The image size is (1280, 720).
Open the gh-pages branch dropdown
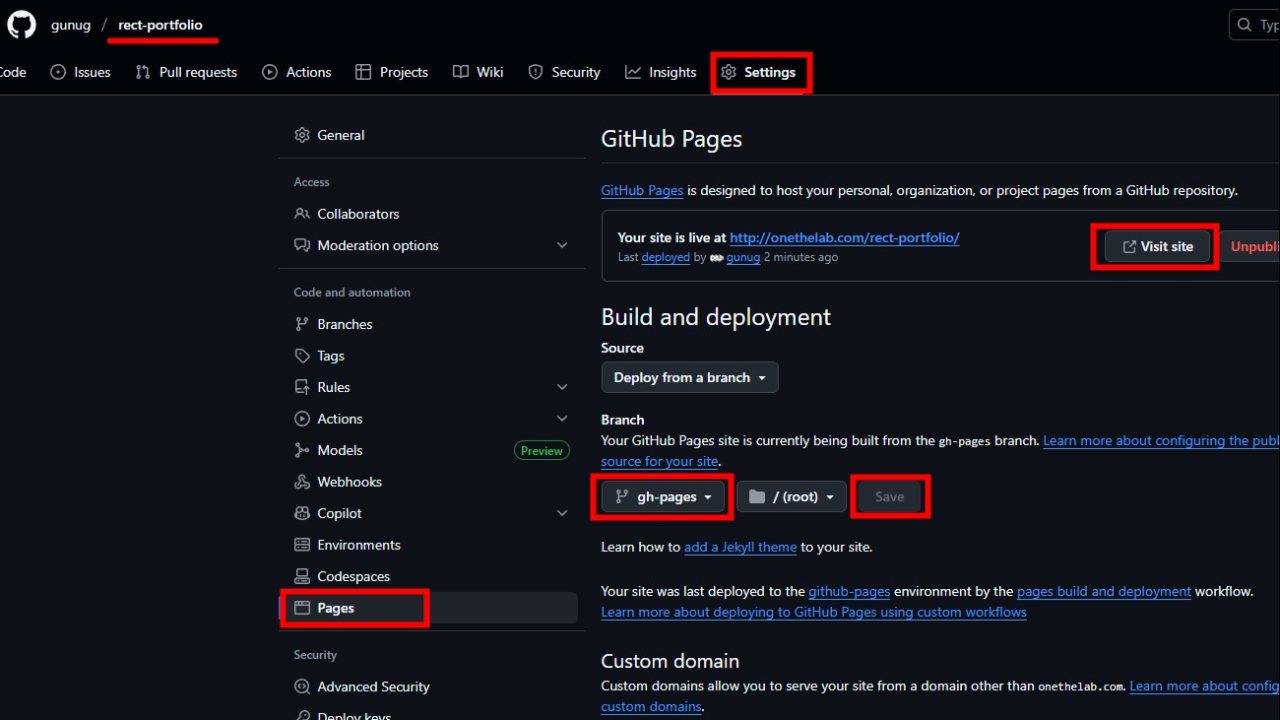click(x=663, y=497)
